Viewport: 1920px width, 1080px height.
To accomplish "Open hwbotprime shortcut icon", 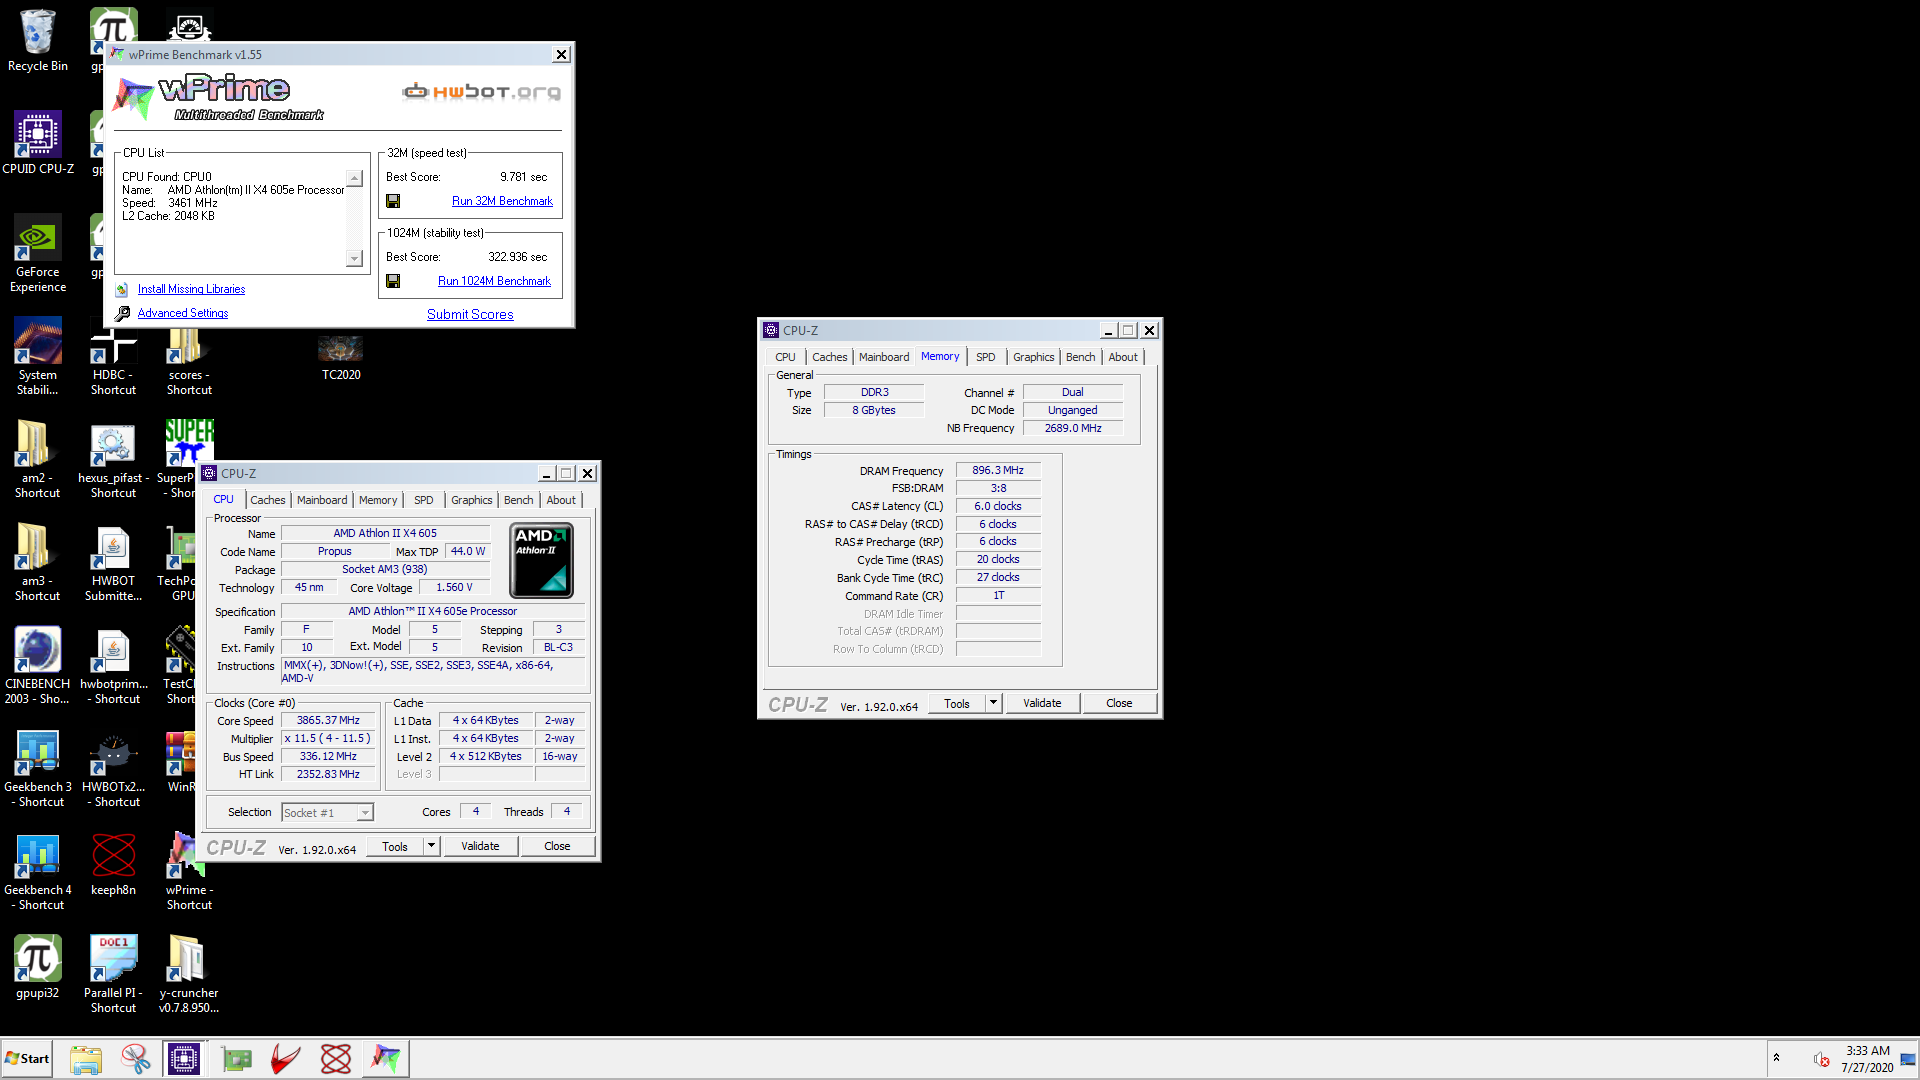I will coord(113,666).
